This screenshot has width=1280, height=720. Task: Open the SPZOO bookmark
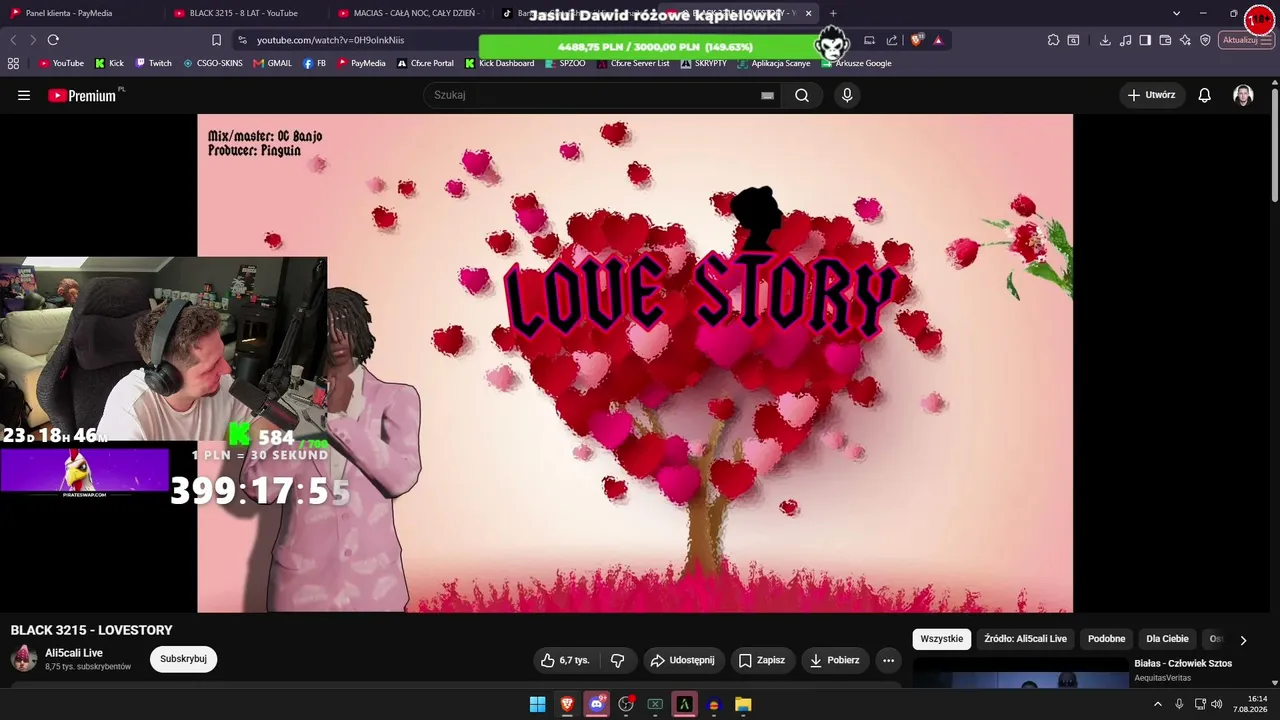[x=566, y=63]
